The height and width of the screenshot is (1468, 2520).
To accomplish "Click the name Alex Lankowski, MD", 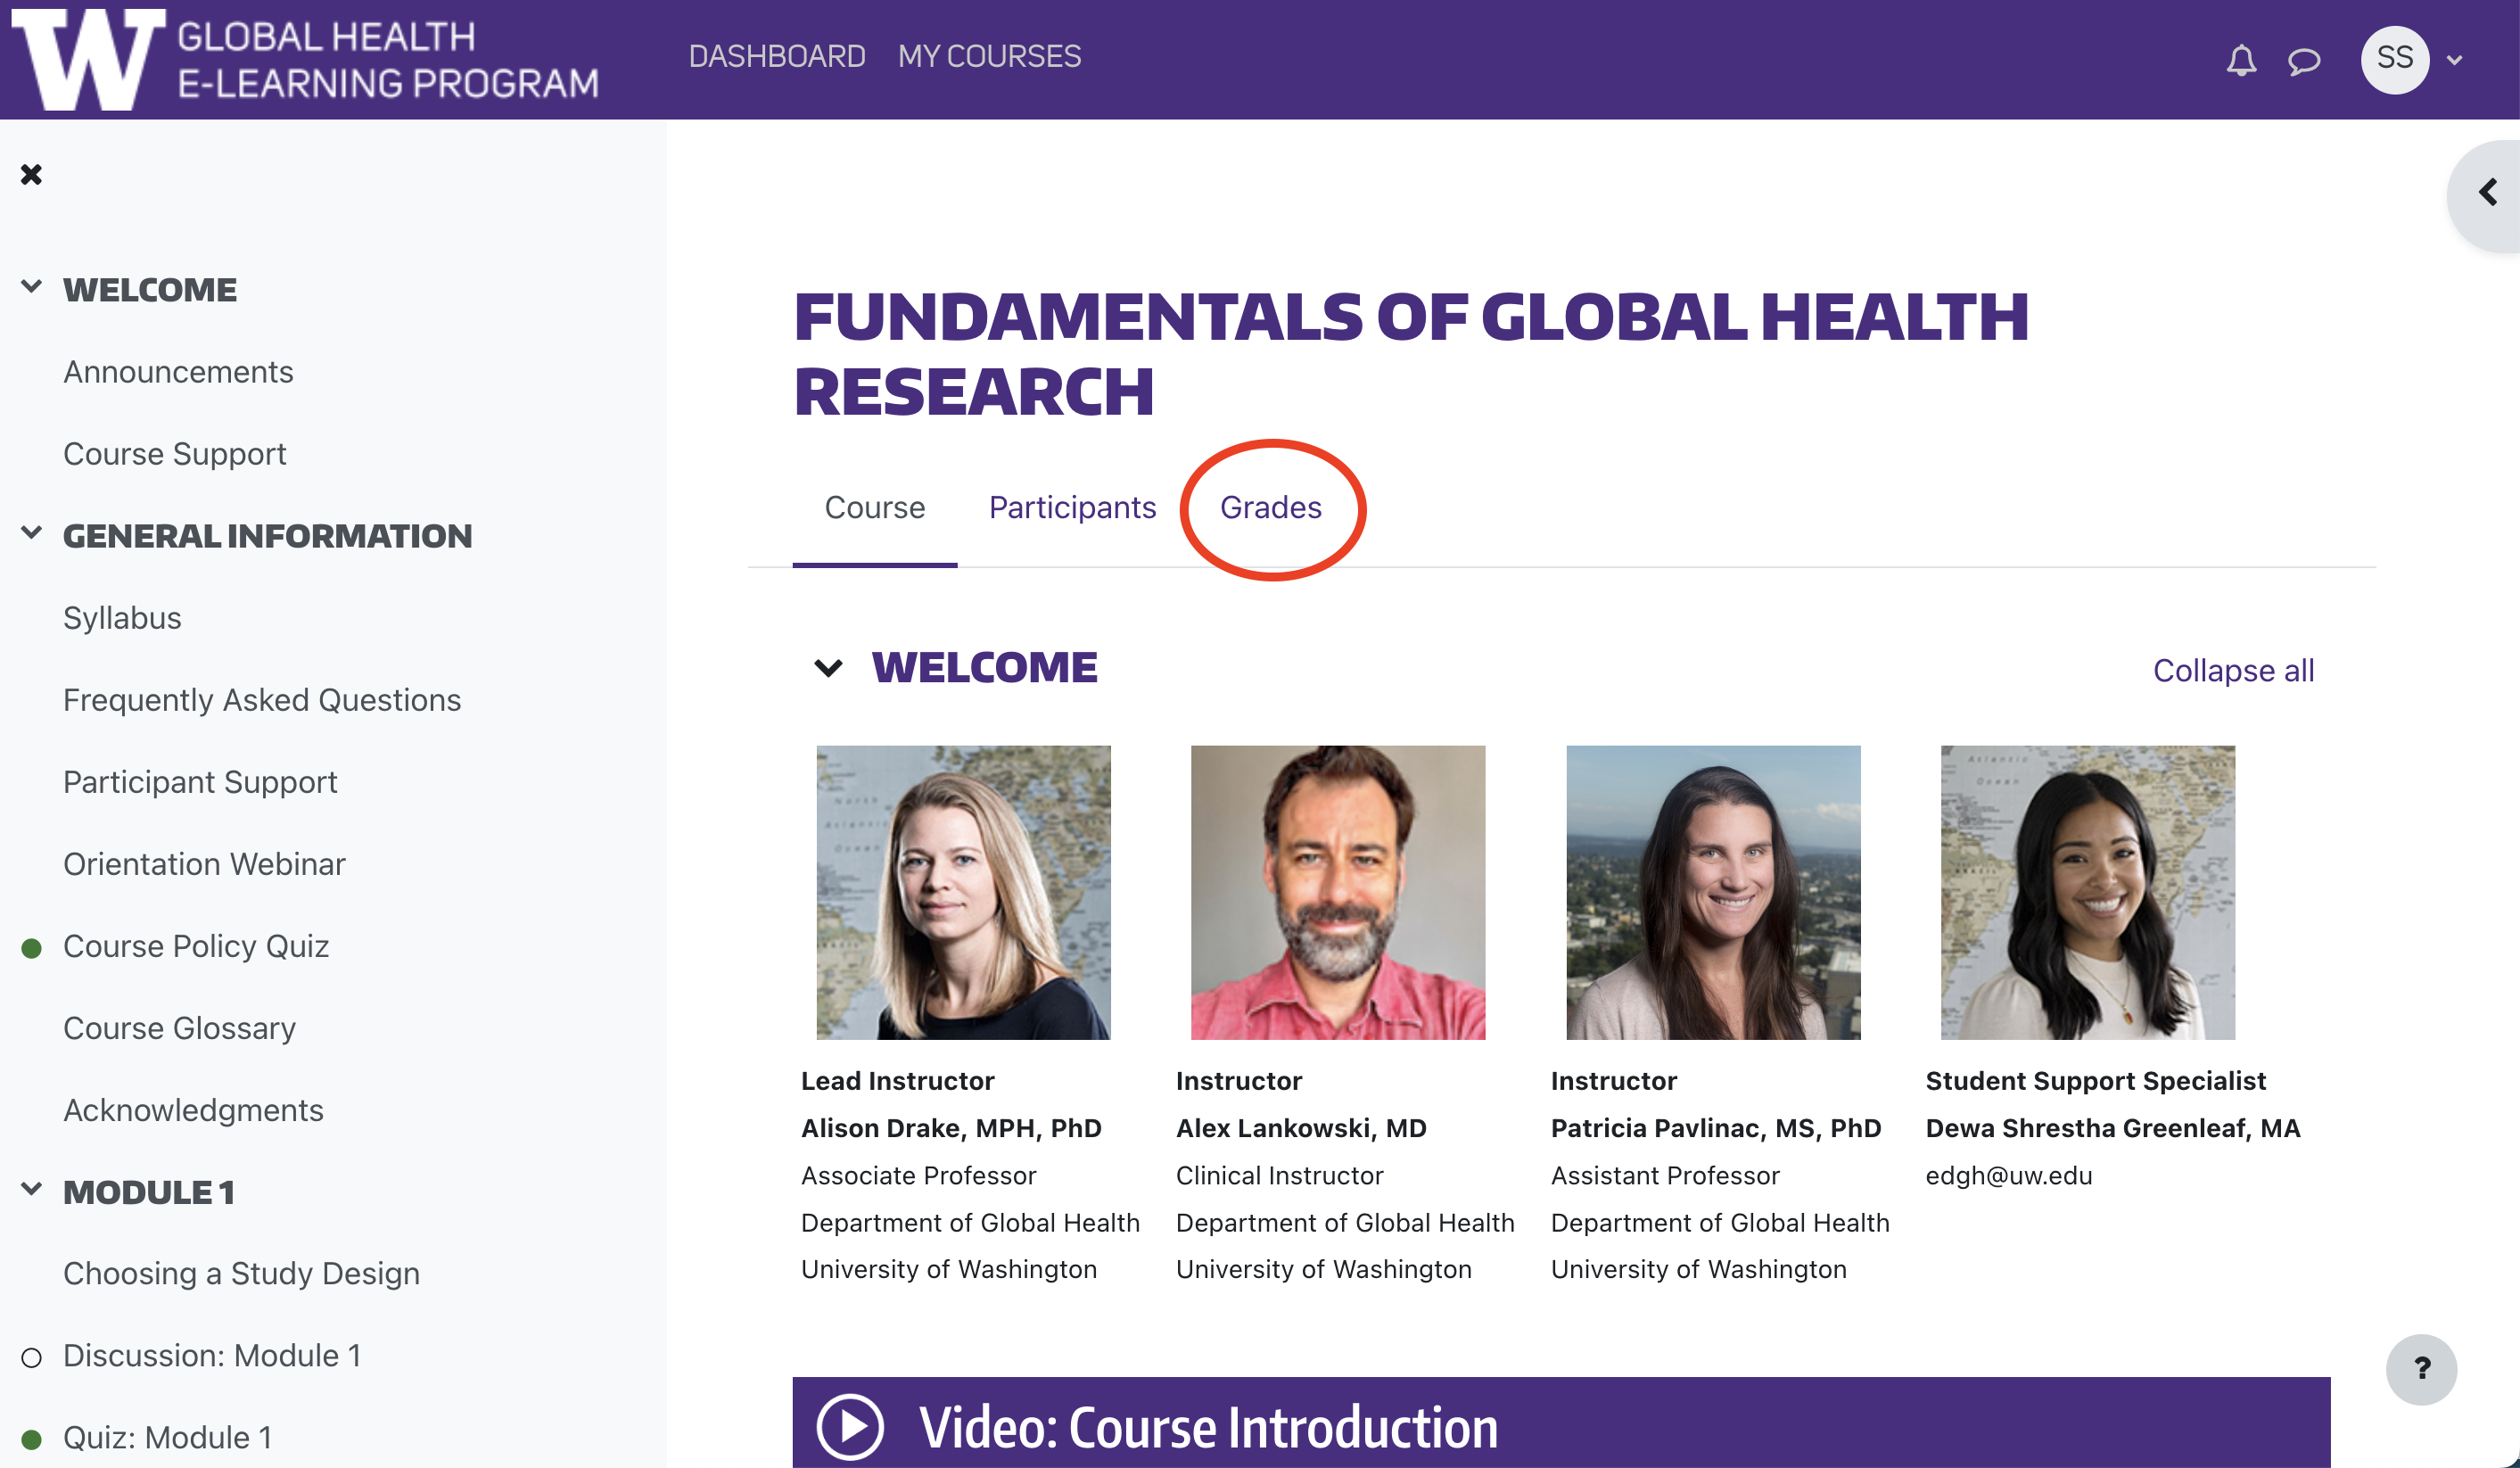I will [1301, 1128].
